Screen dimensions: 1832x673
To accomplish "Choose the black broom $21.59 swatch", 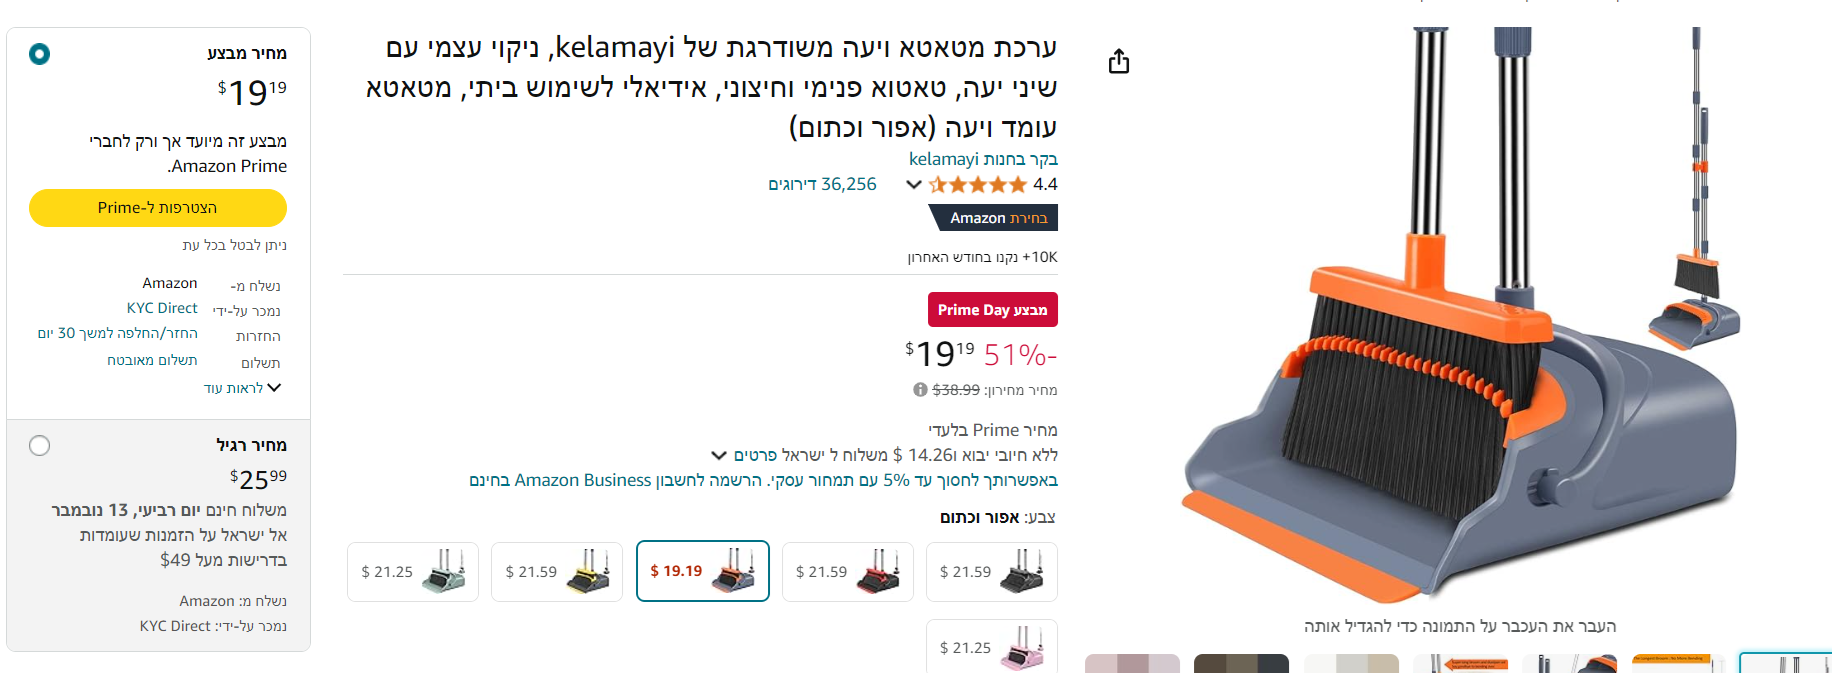I will [x=992, y=572].
